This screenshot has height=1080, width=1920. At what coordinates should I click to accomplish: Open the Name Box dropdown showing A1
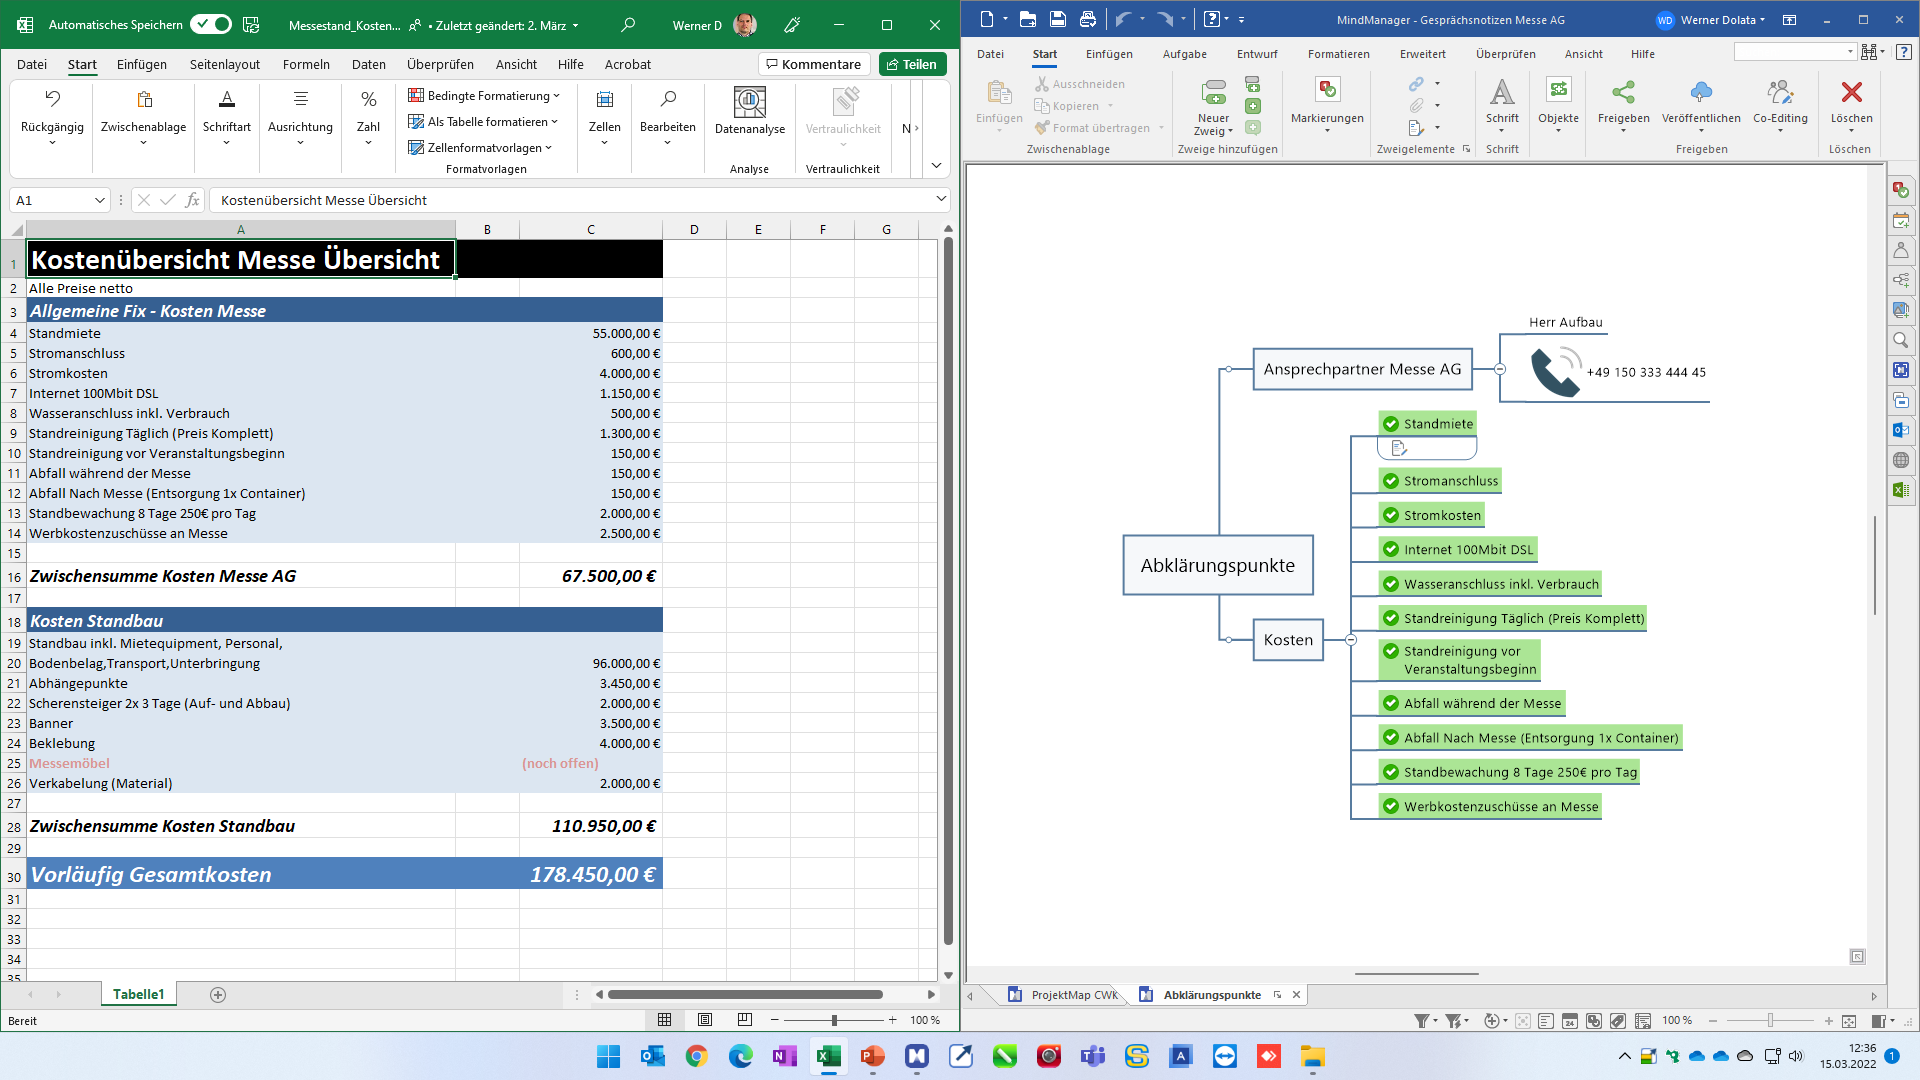pos(99,201)
